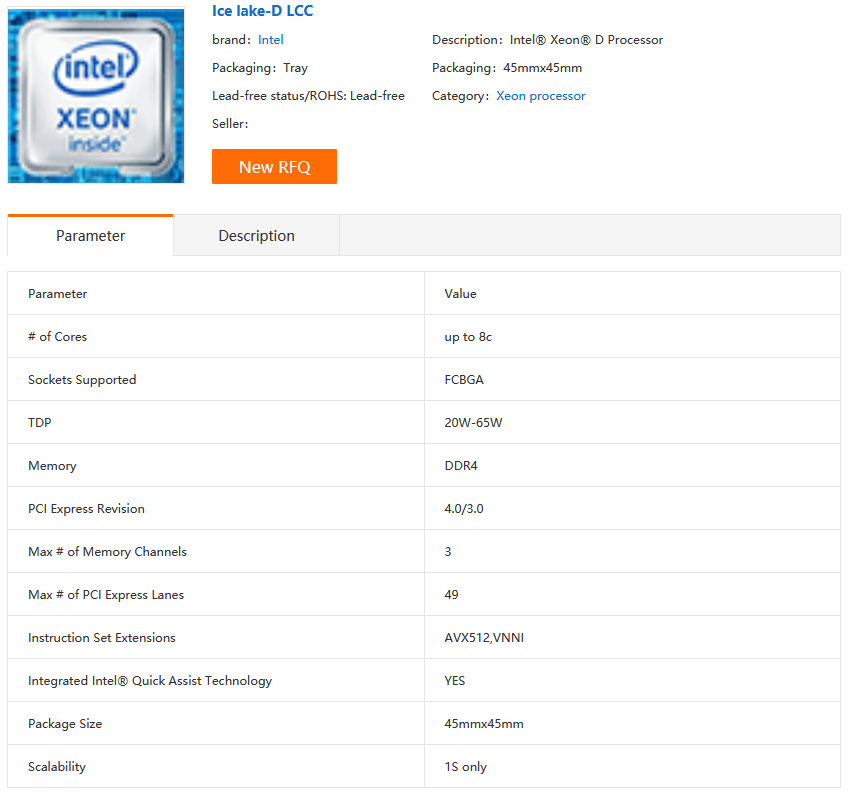Click the 'Description: Intel® Xeon® D Processor' text
This screenshot has height=792, width=849.
(547, 40)
